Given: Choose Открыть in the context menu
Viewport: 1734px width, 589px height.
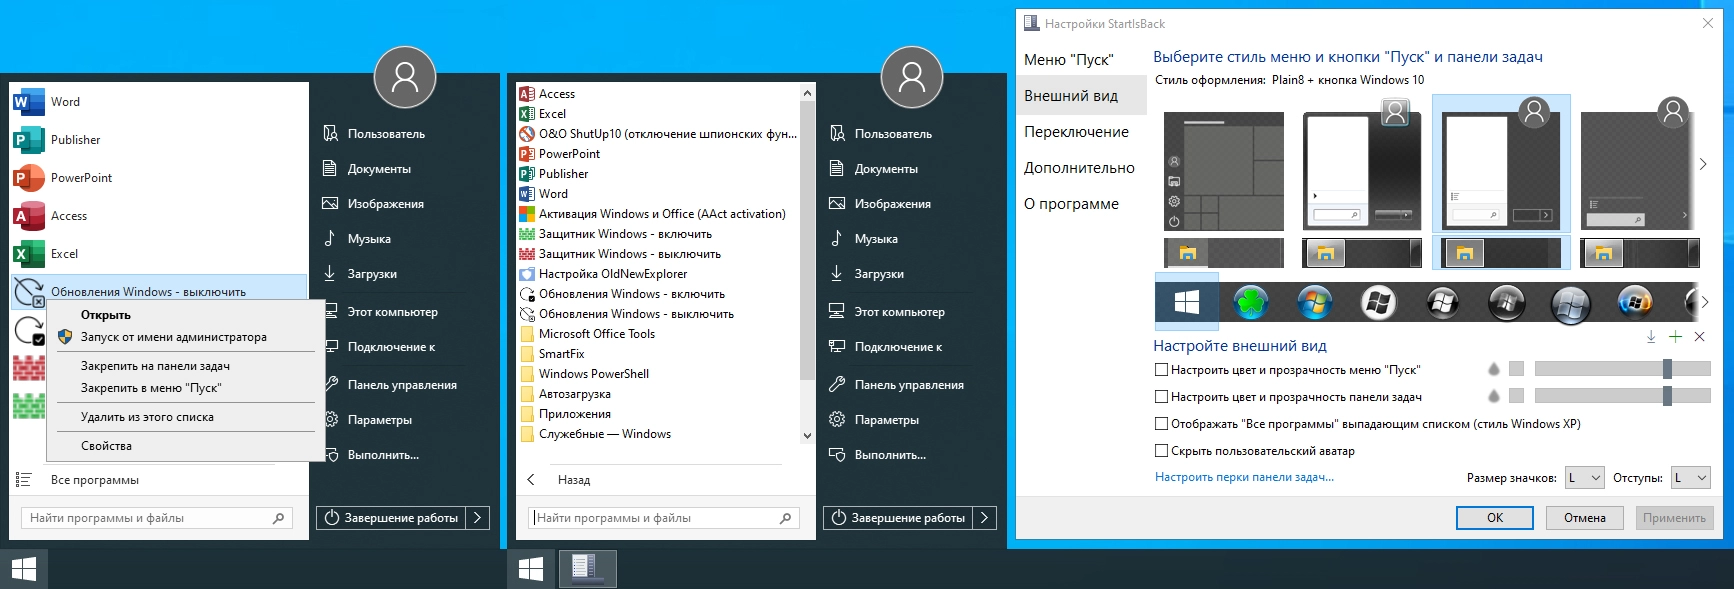Looking at the screenshot, I should click(105, 315).
